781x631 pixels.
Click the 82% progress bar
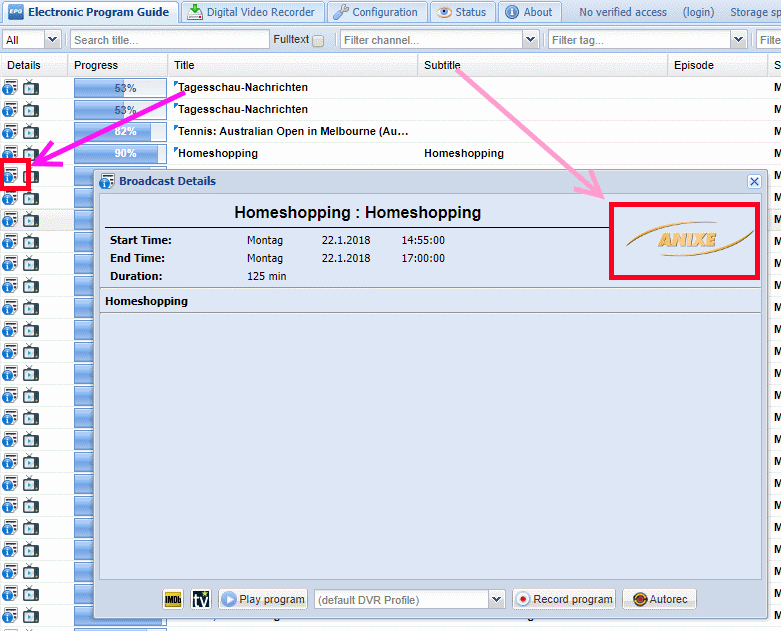[120, 131]
